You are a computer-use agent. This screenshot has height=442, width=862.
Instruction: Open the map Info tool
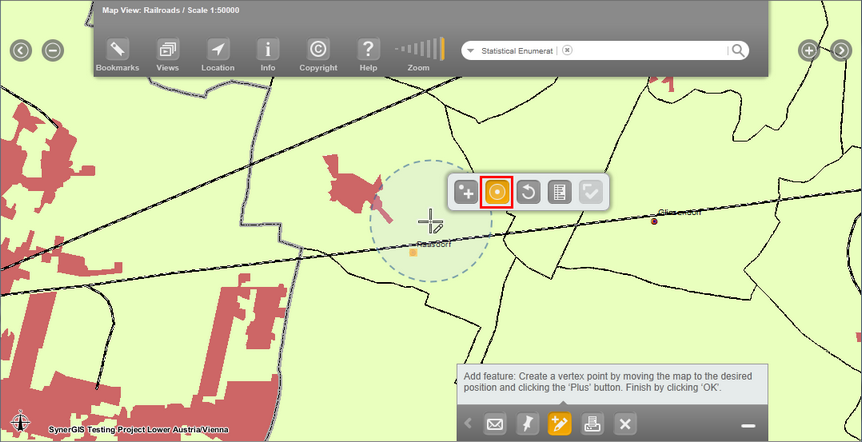(268, 52)
